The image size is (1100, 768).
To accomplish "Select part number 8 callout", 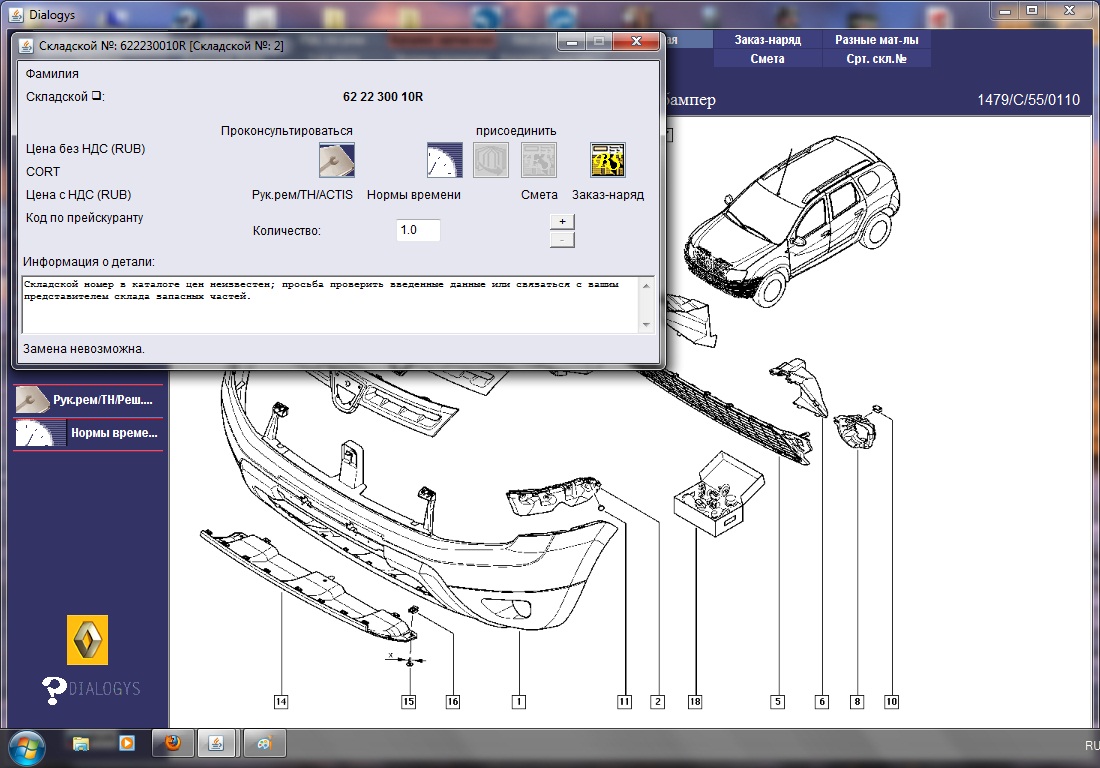I will (857, 701).
